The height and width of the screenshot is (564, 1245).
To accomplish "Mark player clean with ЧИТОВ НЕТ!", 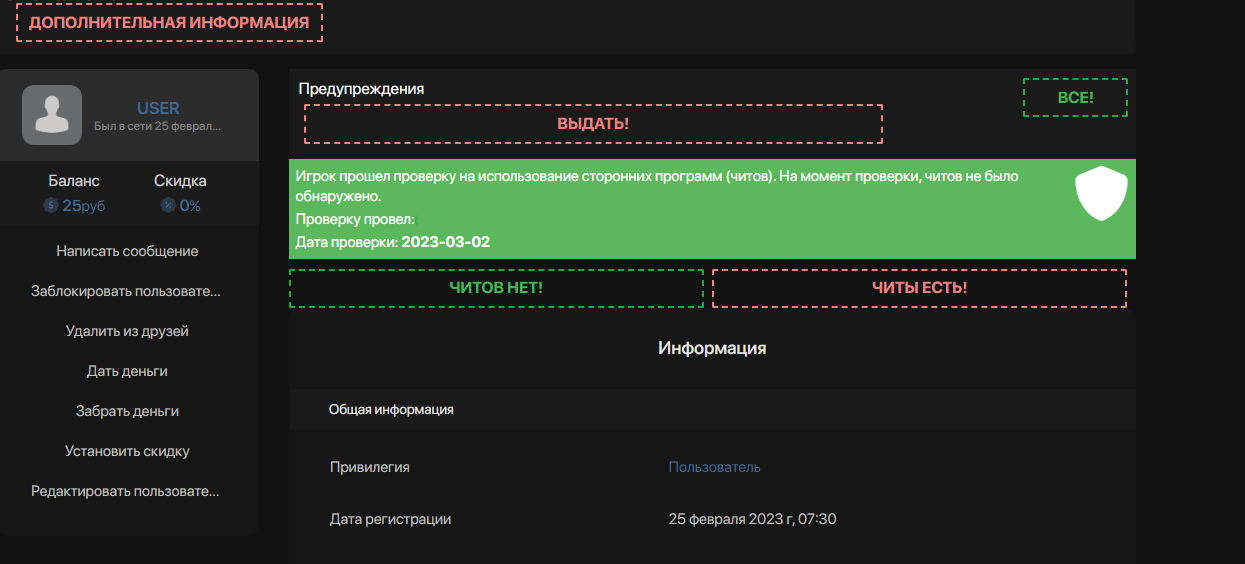I will (x=496, y=288).
